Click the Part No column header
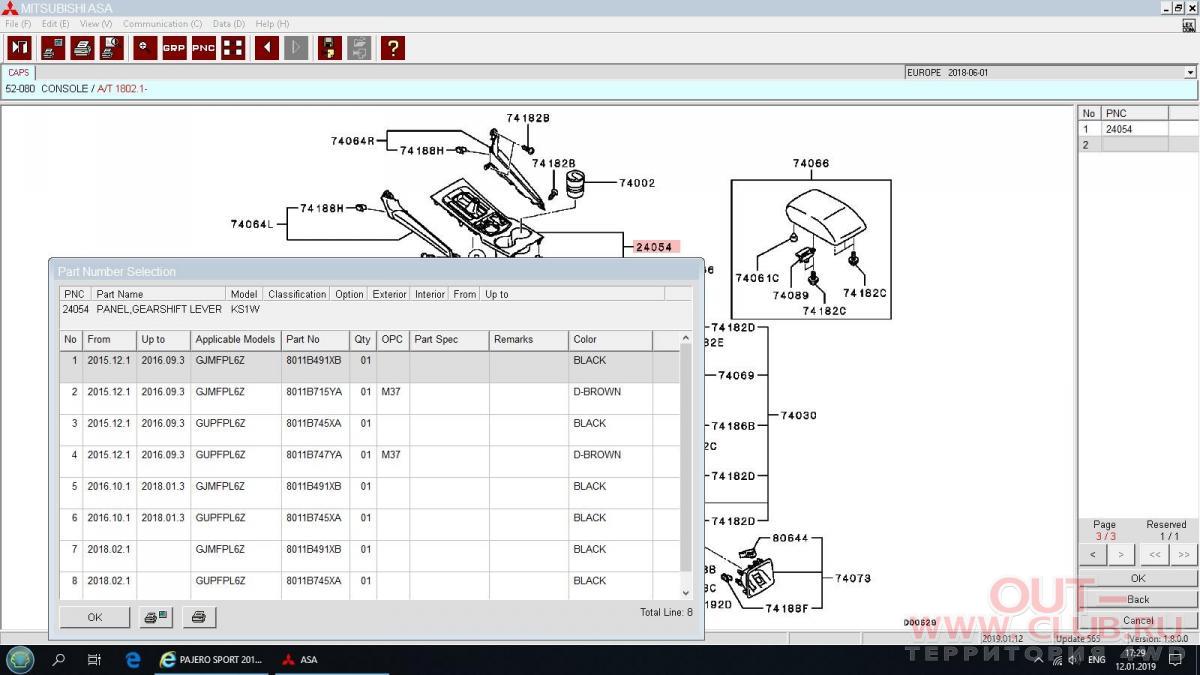 point(316,340)
